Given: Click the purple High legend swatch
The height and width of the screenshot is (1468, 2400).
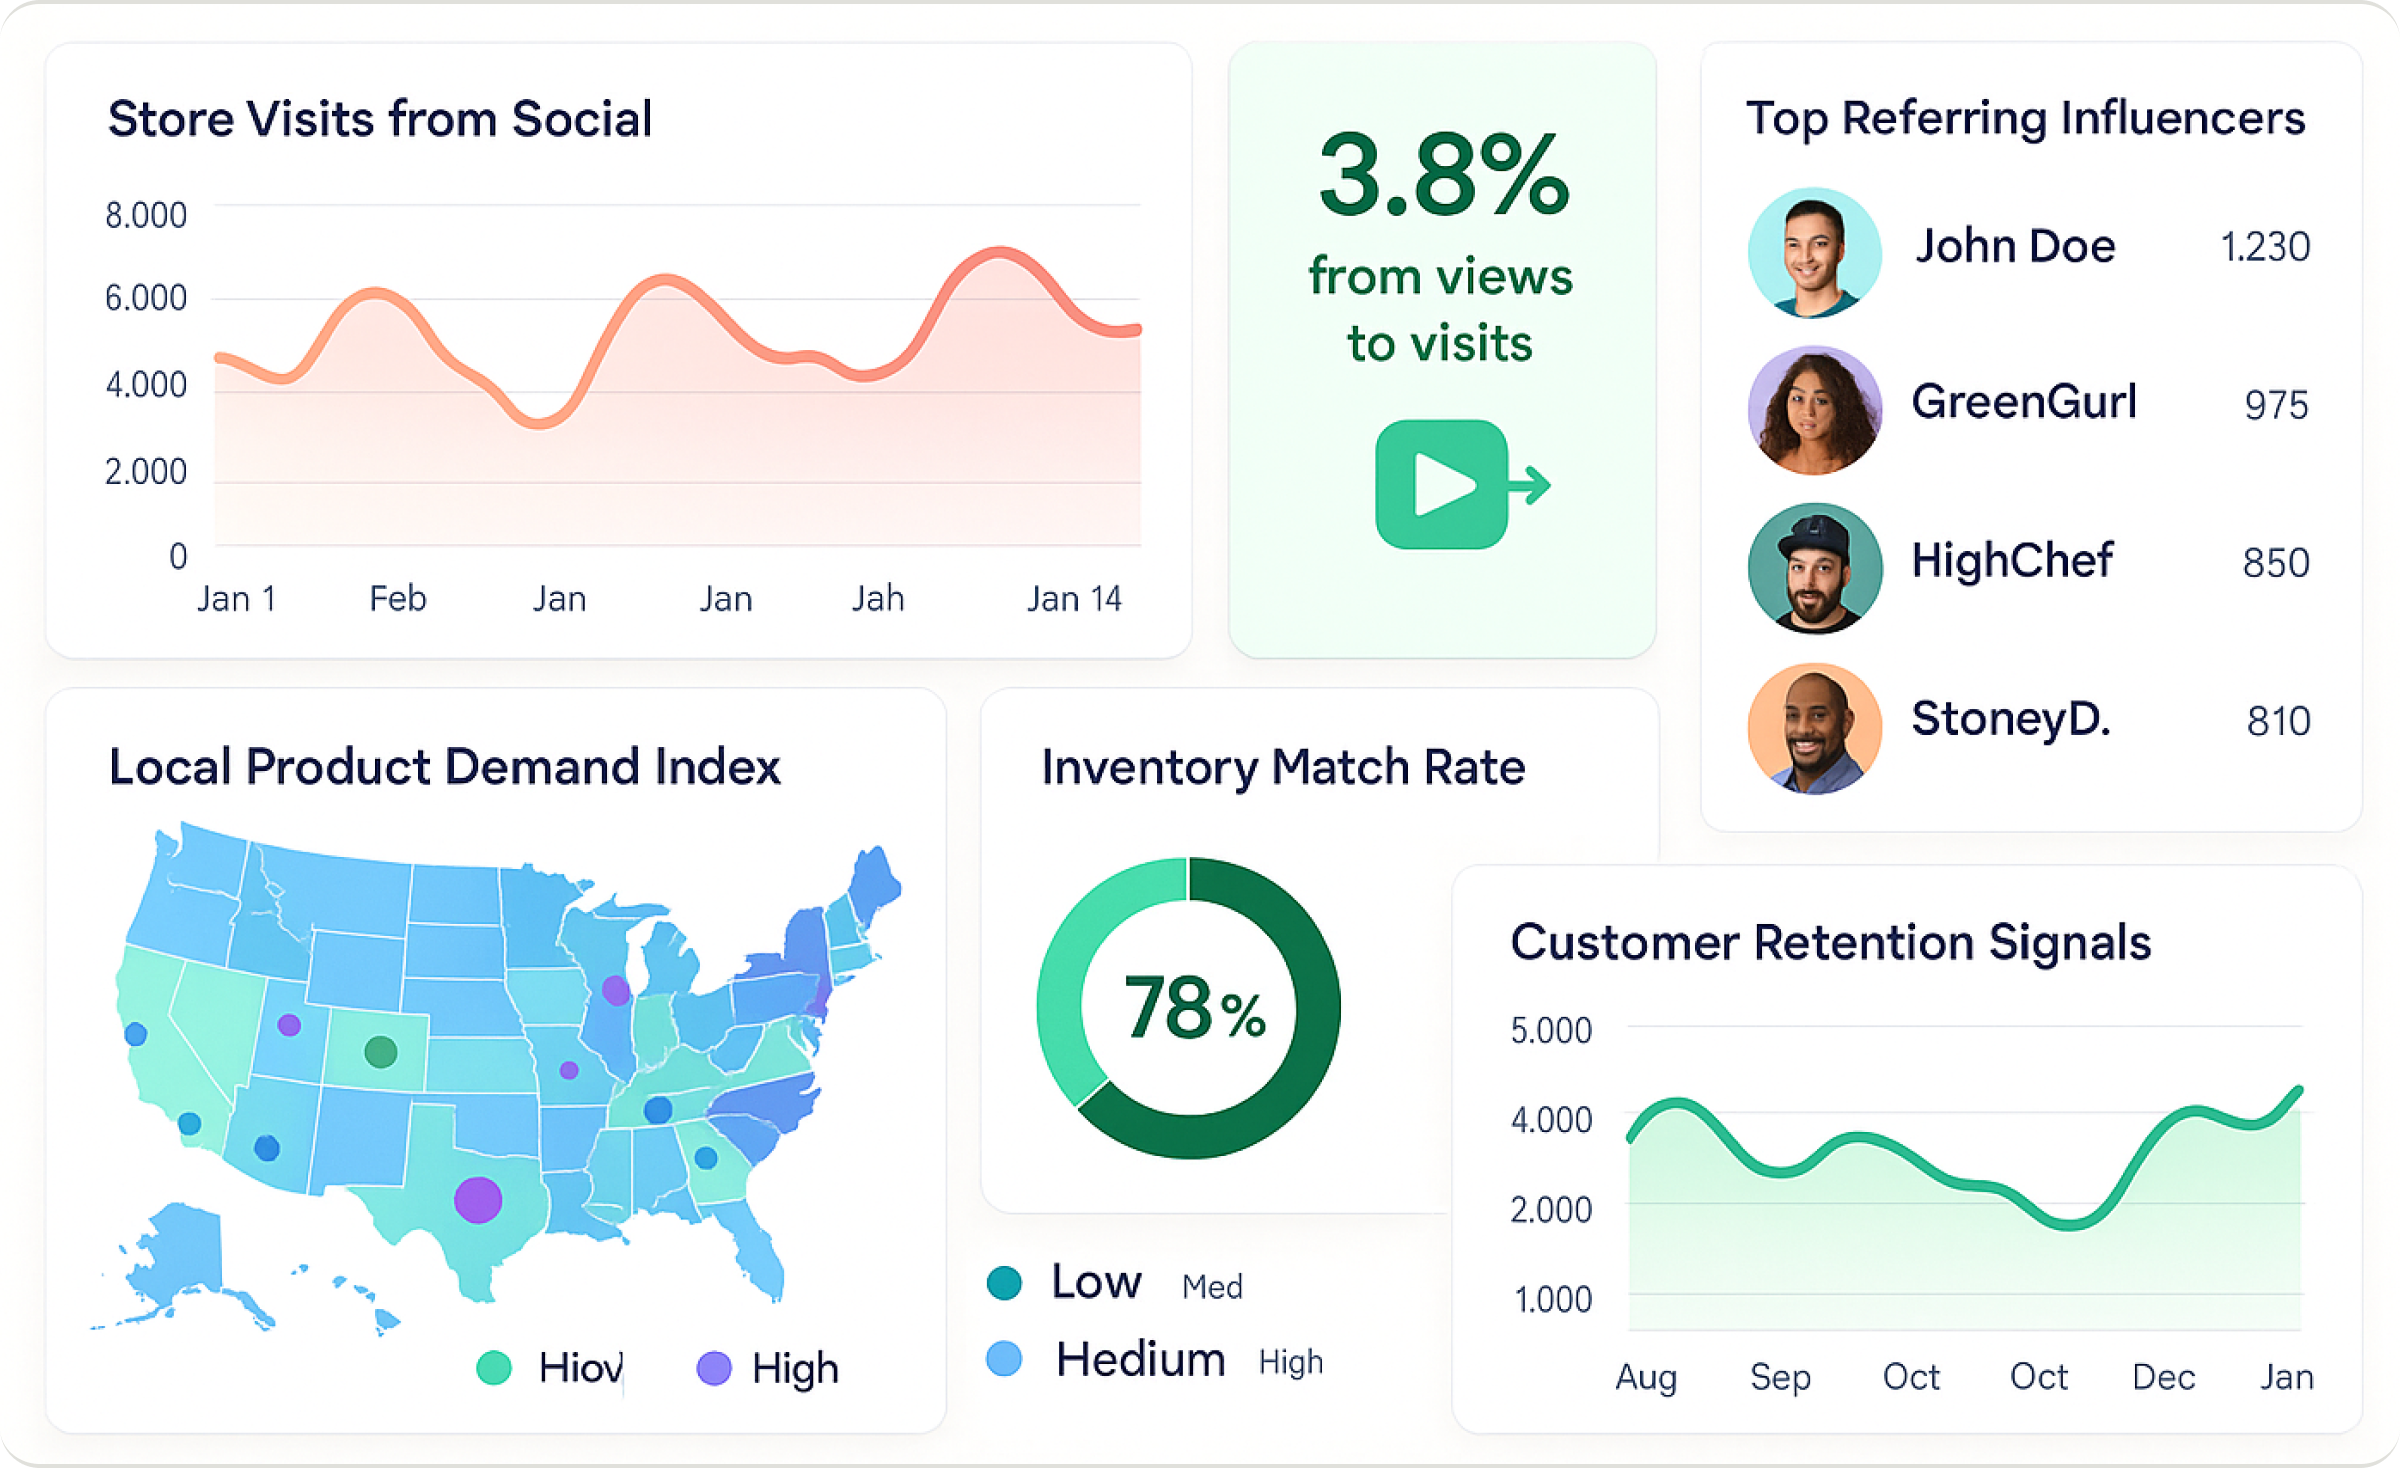Looking at the screenshot, I should coord(714,1367).
